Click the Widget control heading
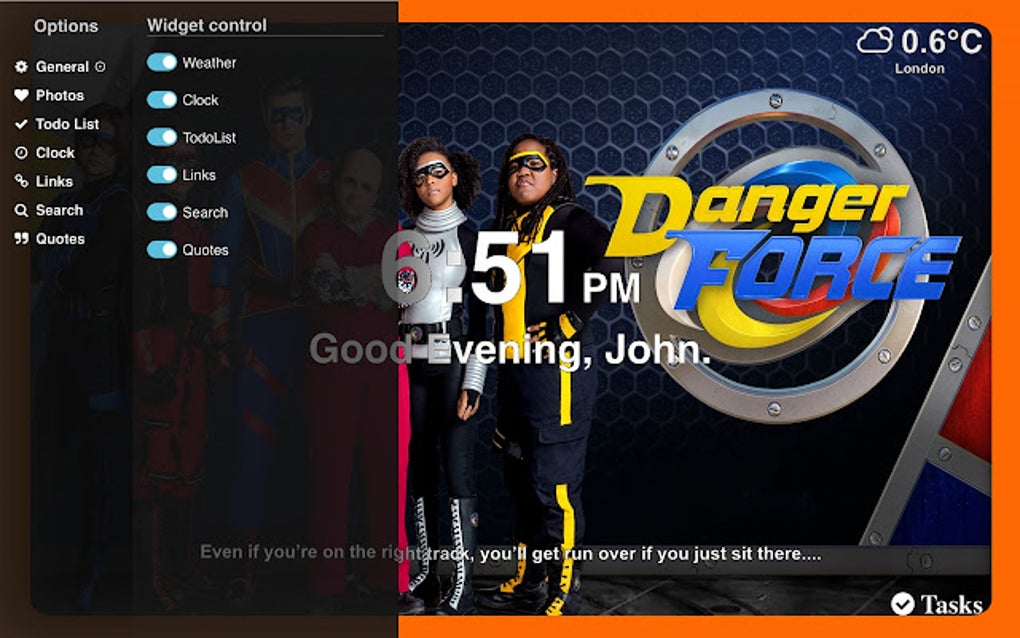The image size is (1020, 638). tap(207, 25)
